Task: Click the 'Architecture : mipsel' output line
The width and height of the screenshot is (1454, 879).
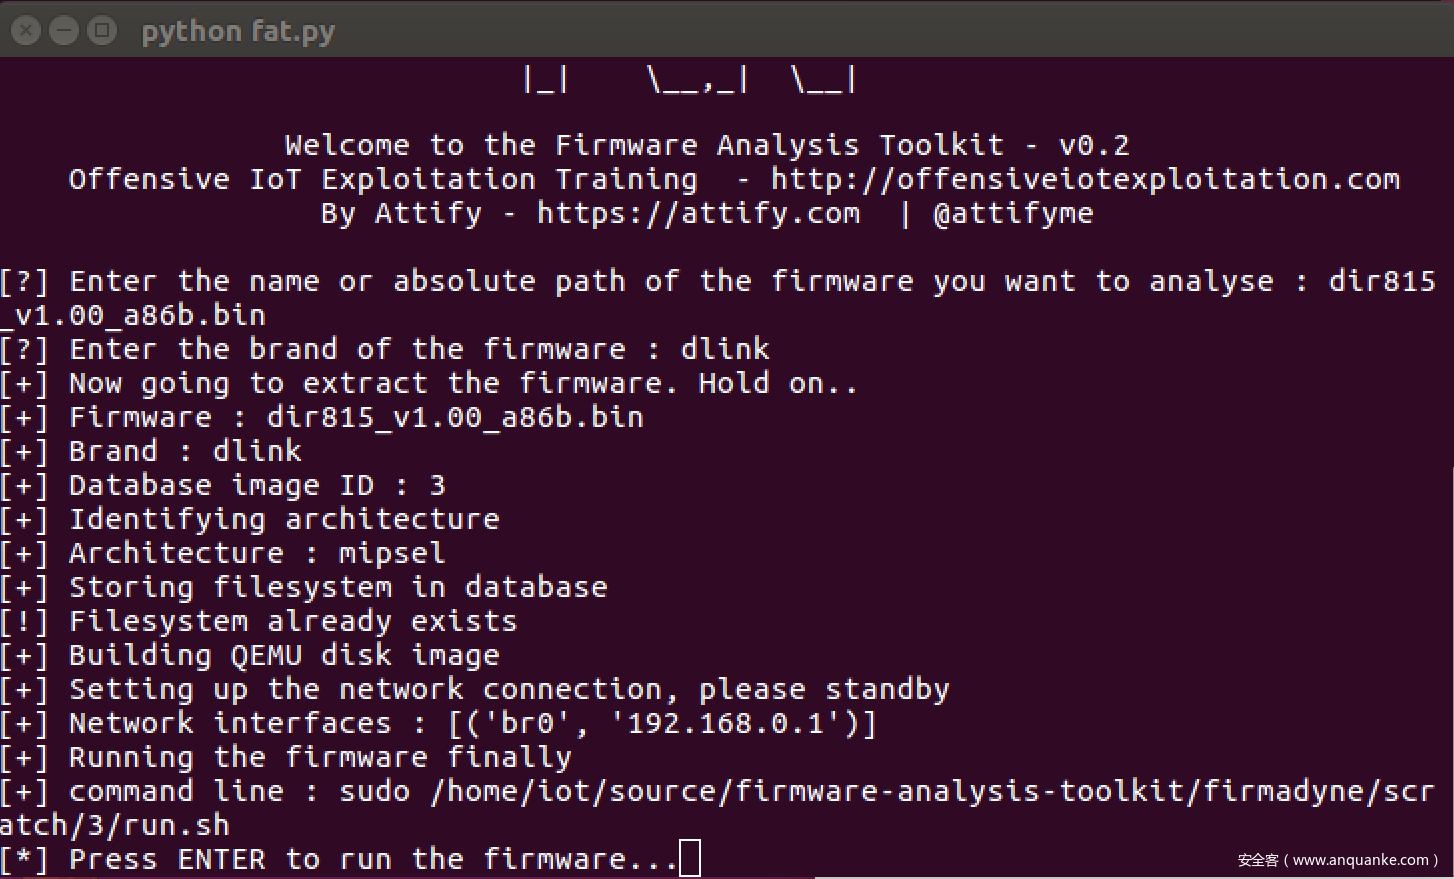Action: [257, 553]
